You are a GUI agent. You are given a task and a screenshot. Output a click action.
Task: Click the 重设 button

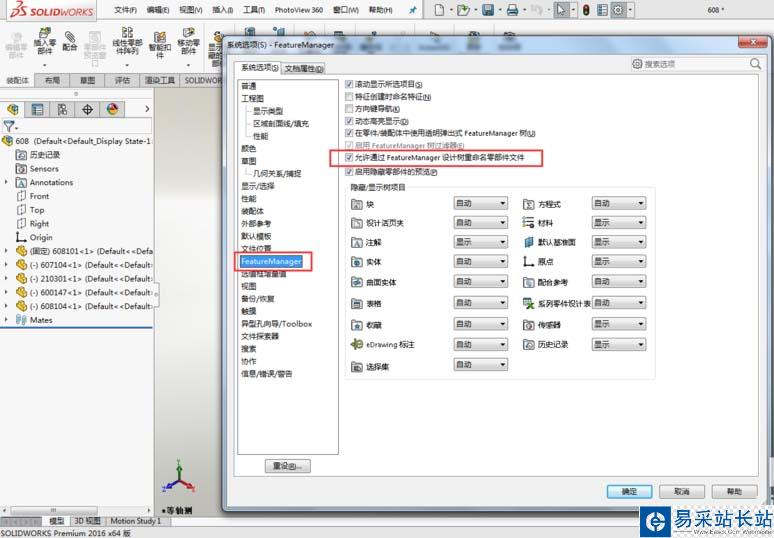[288, 466]
